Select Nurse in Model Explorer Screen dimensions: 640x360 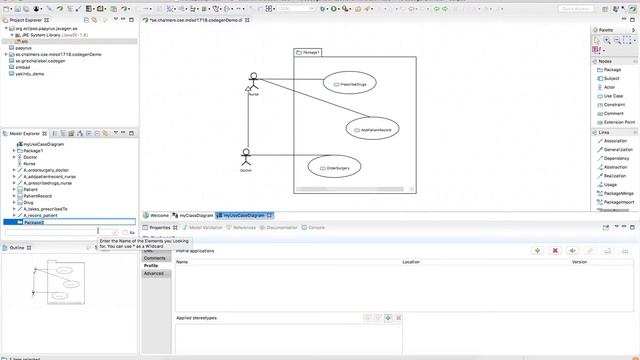point(26,164)
